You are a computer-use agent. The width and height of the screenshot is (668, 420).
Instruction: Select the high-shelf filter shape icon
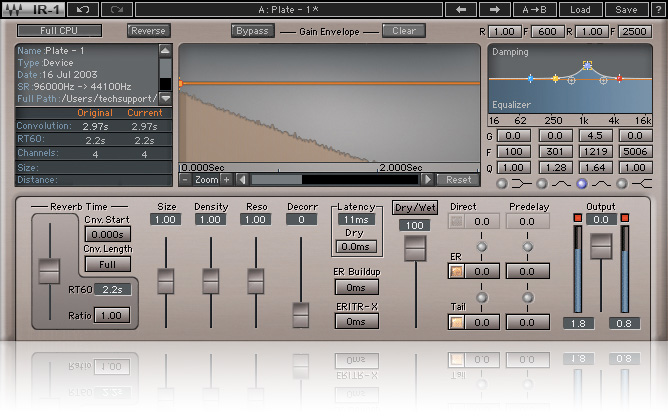point(641,183)
